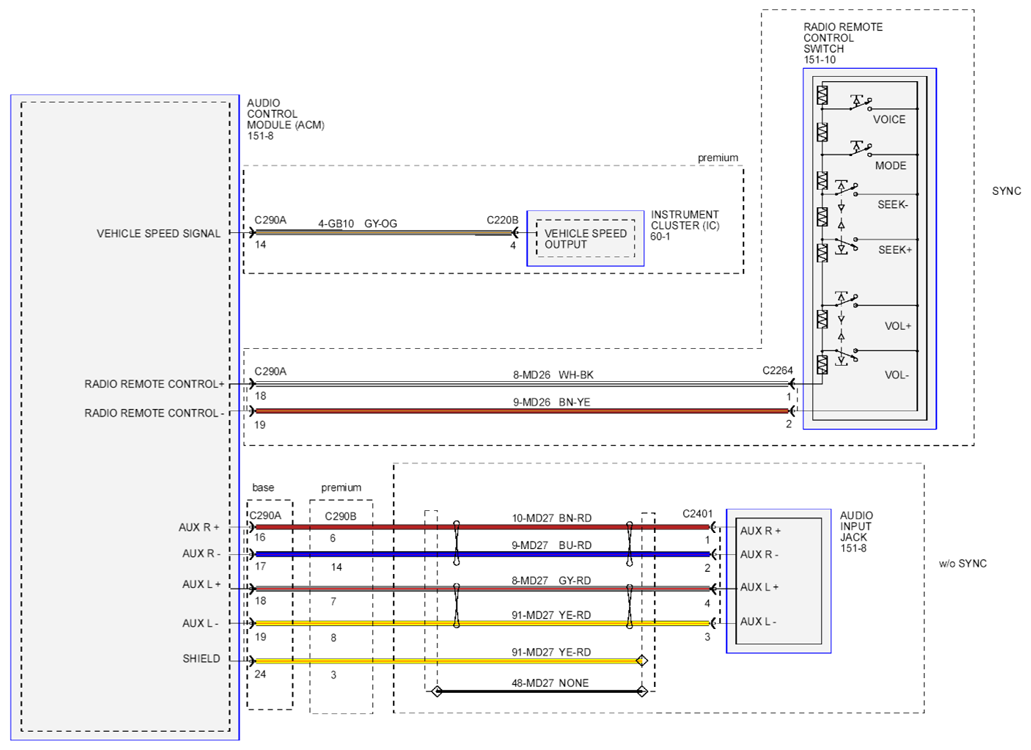This screenshot has width=1031, height=750.
Task: Click the VEHICLE SPEED SIGNAL pin label
Action: [x=158, y=233]
